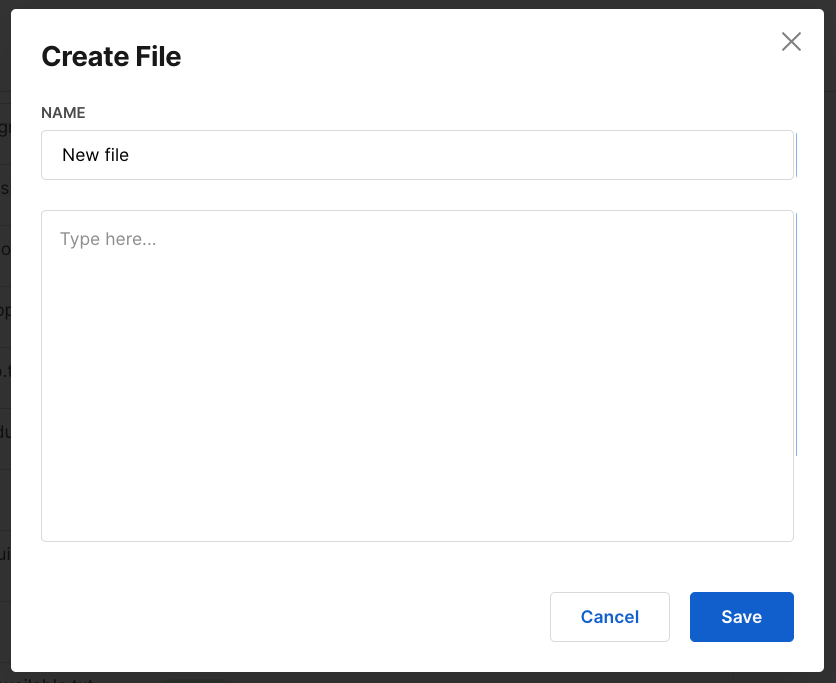The height and width of the screenshot is (683, 836).
Task: Click the word 'file' in name field
Action: 116,155
